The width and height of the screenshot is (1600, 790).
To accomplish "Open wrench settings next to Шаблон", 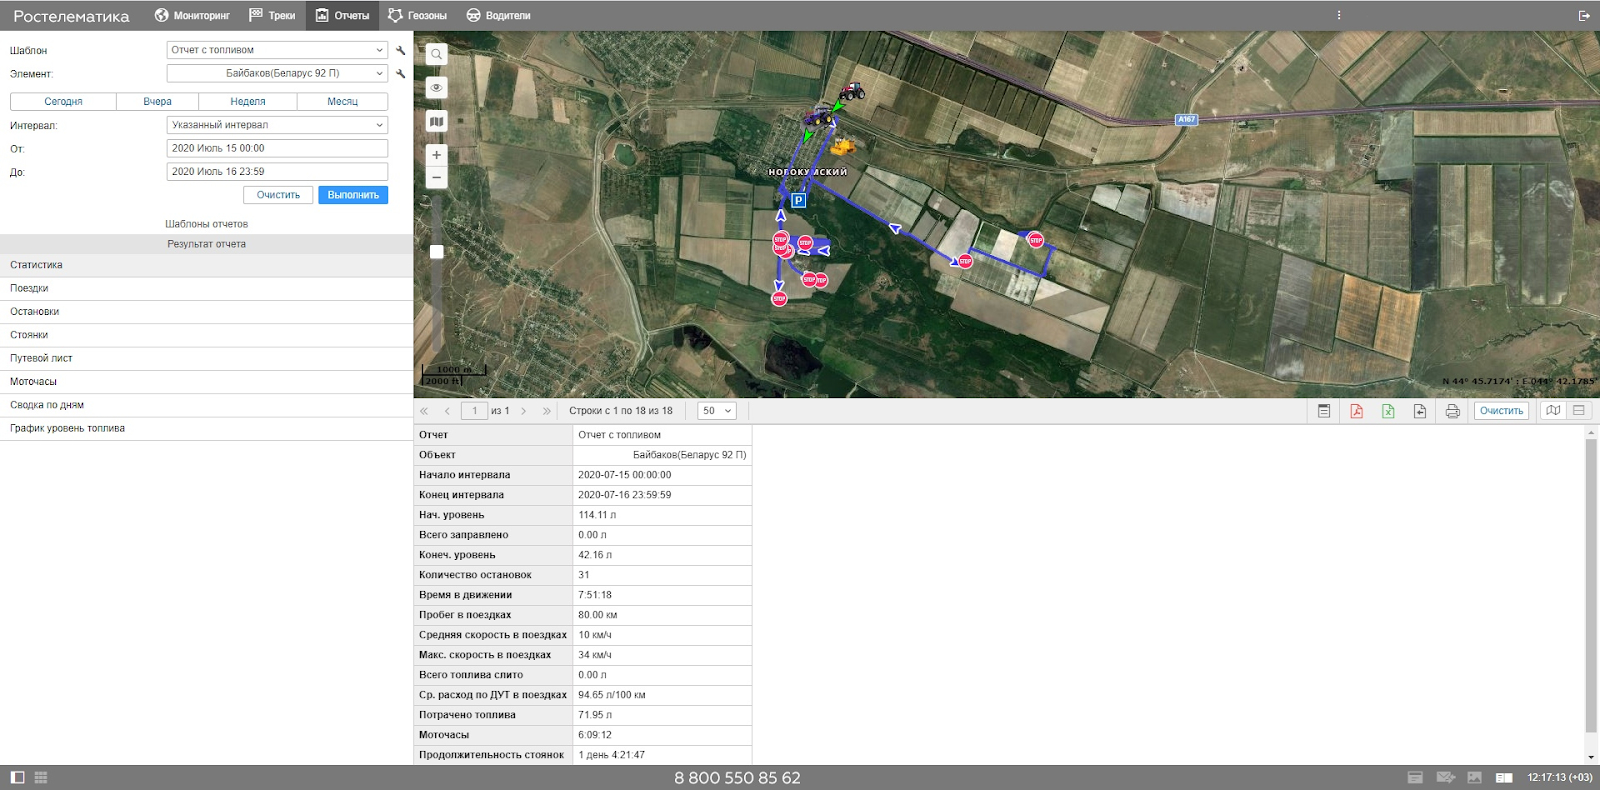I will tap(401, 50).
